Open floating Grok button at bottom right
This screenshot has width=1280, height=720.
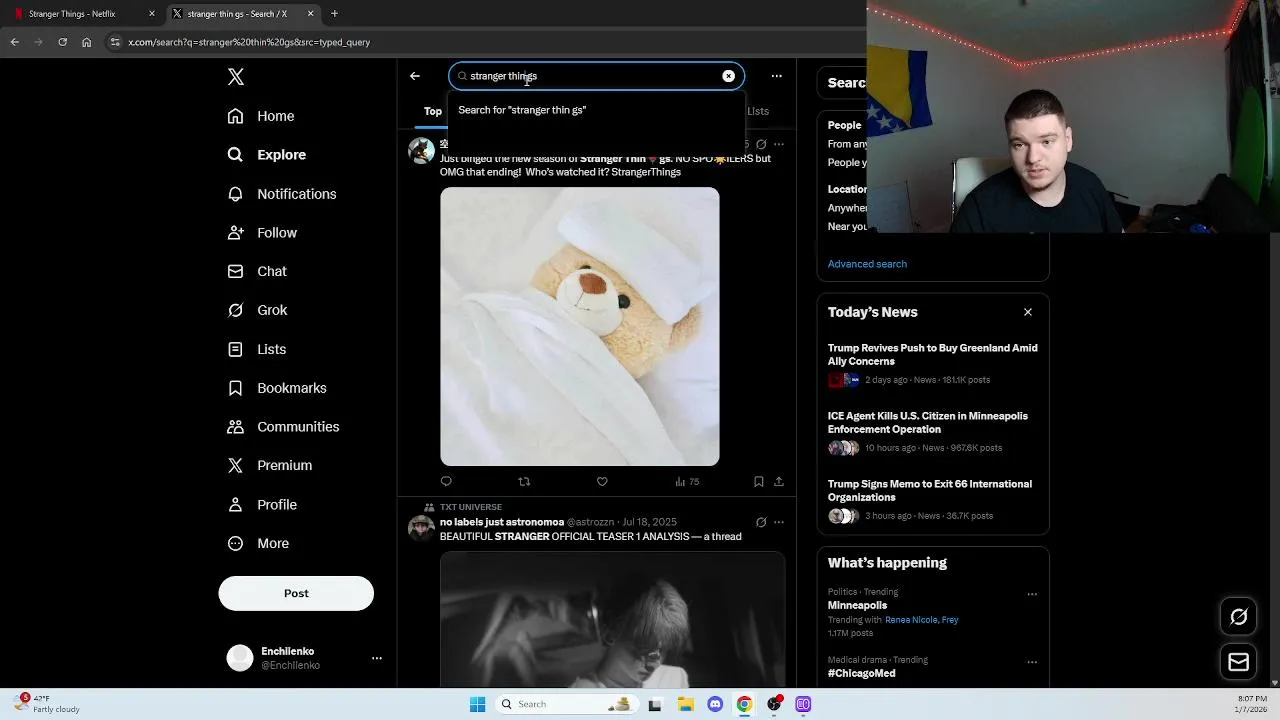1239,617
